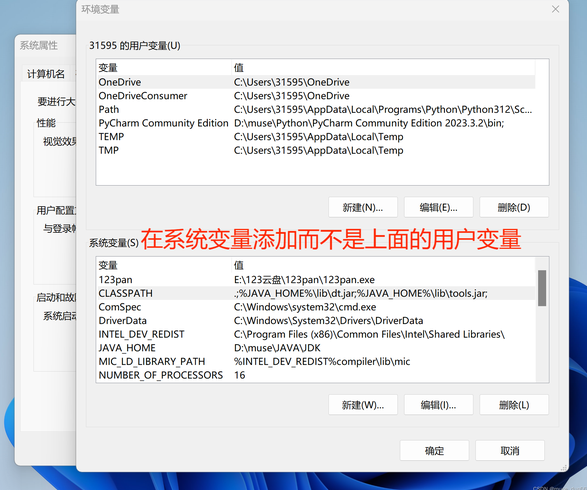587x490 pixels.
Task: Select the 123pan system variable
Action: 316,280
